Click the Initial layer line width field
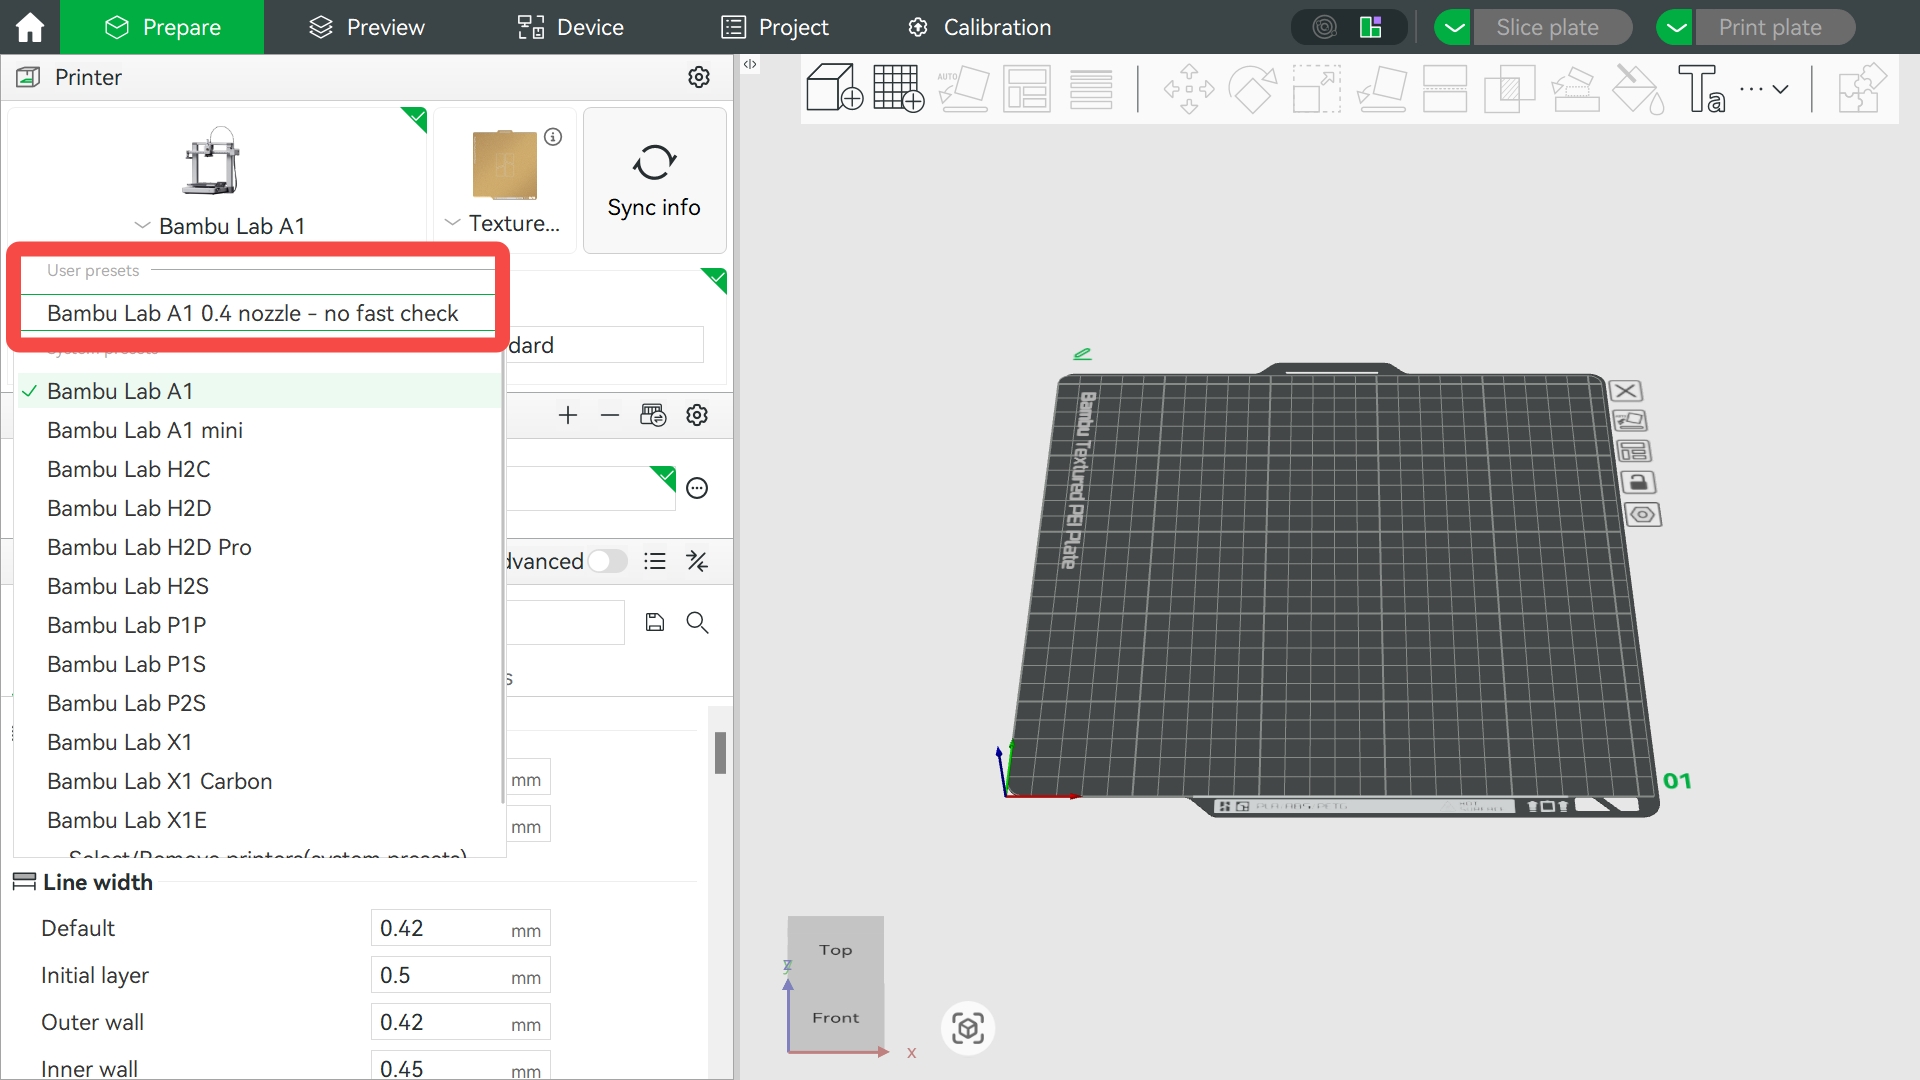This screenshot has width=1920, height=1080. click(x=460, y=975)
